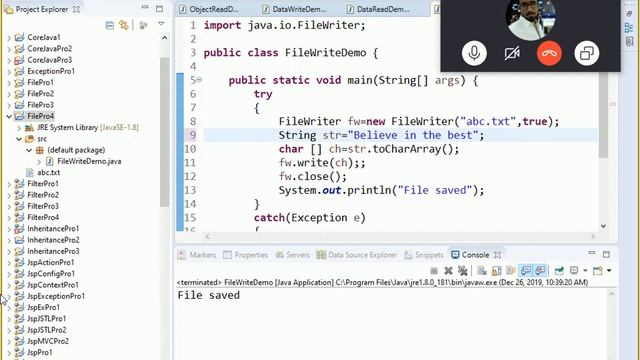Click editor vertical scrollbar thumb

pos(603,116)
